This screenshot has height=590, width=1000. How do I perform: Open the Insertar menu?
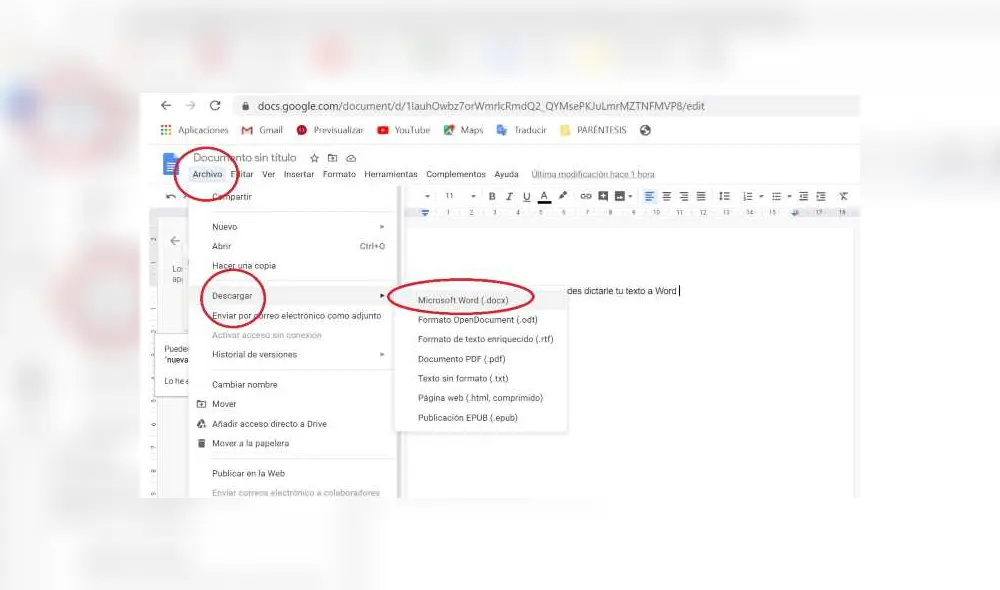pos(299,173)
